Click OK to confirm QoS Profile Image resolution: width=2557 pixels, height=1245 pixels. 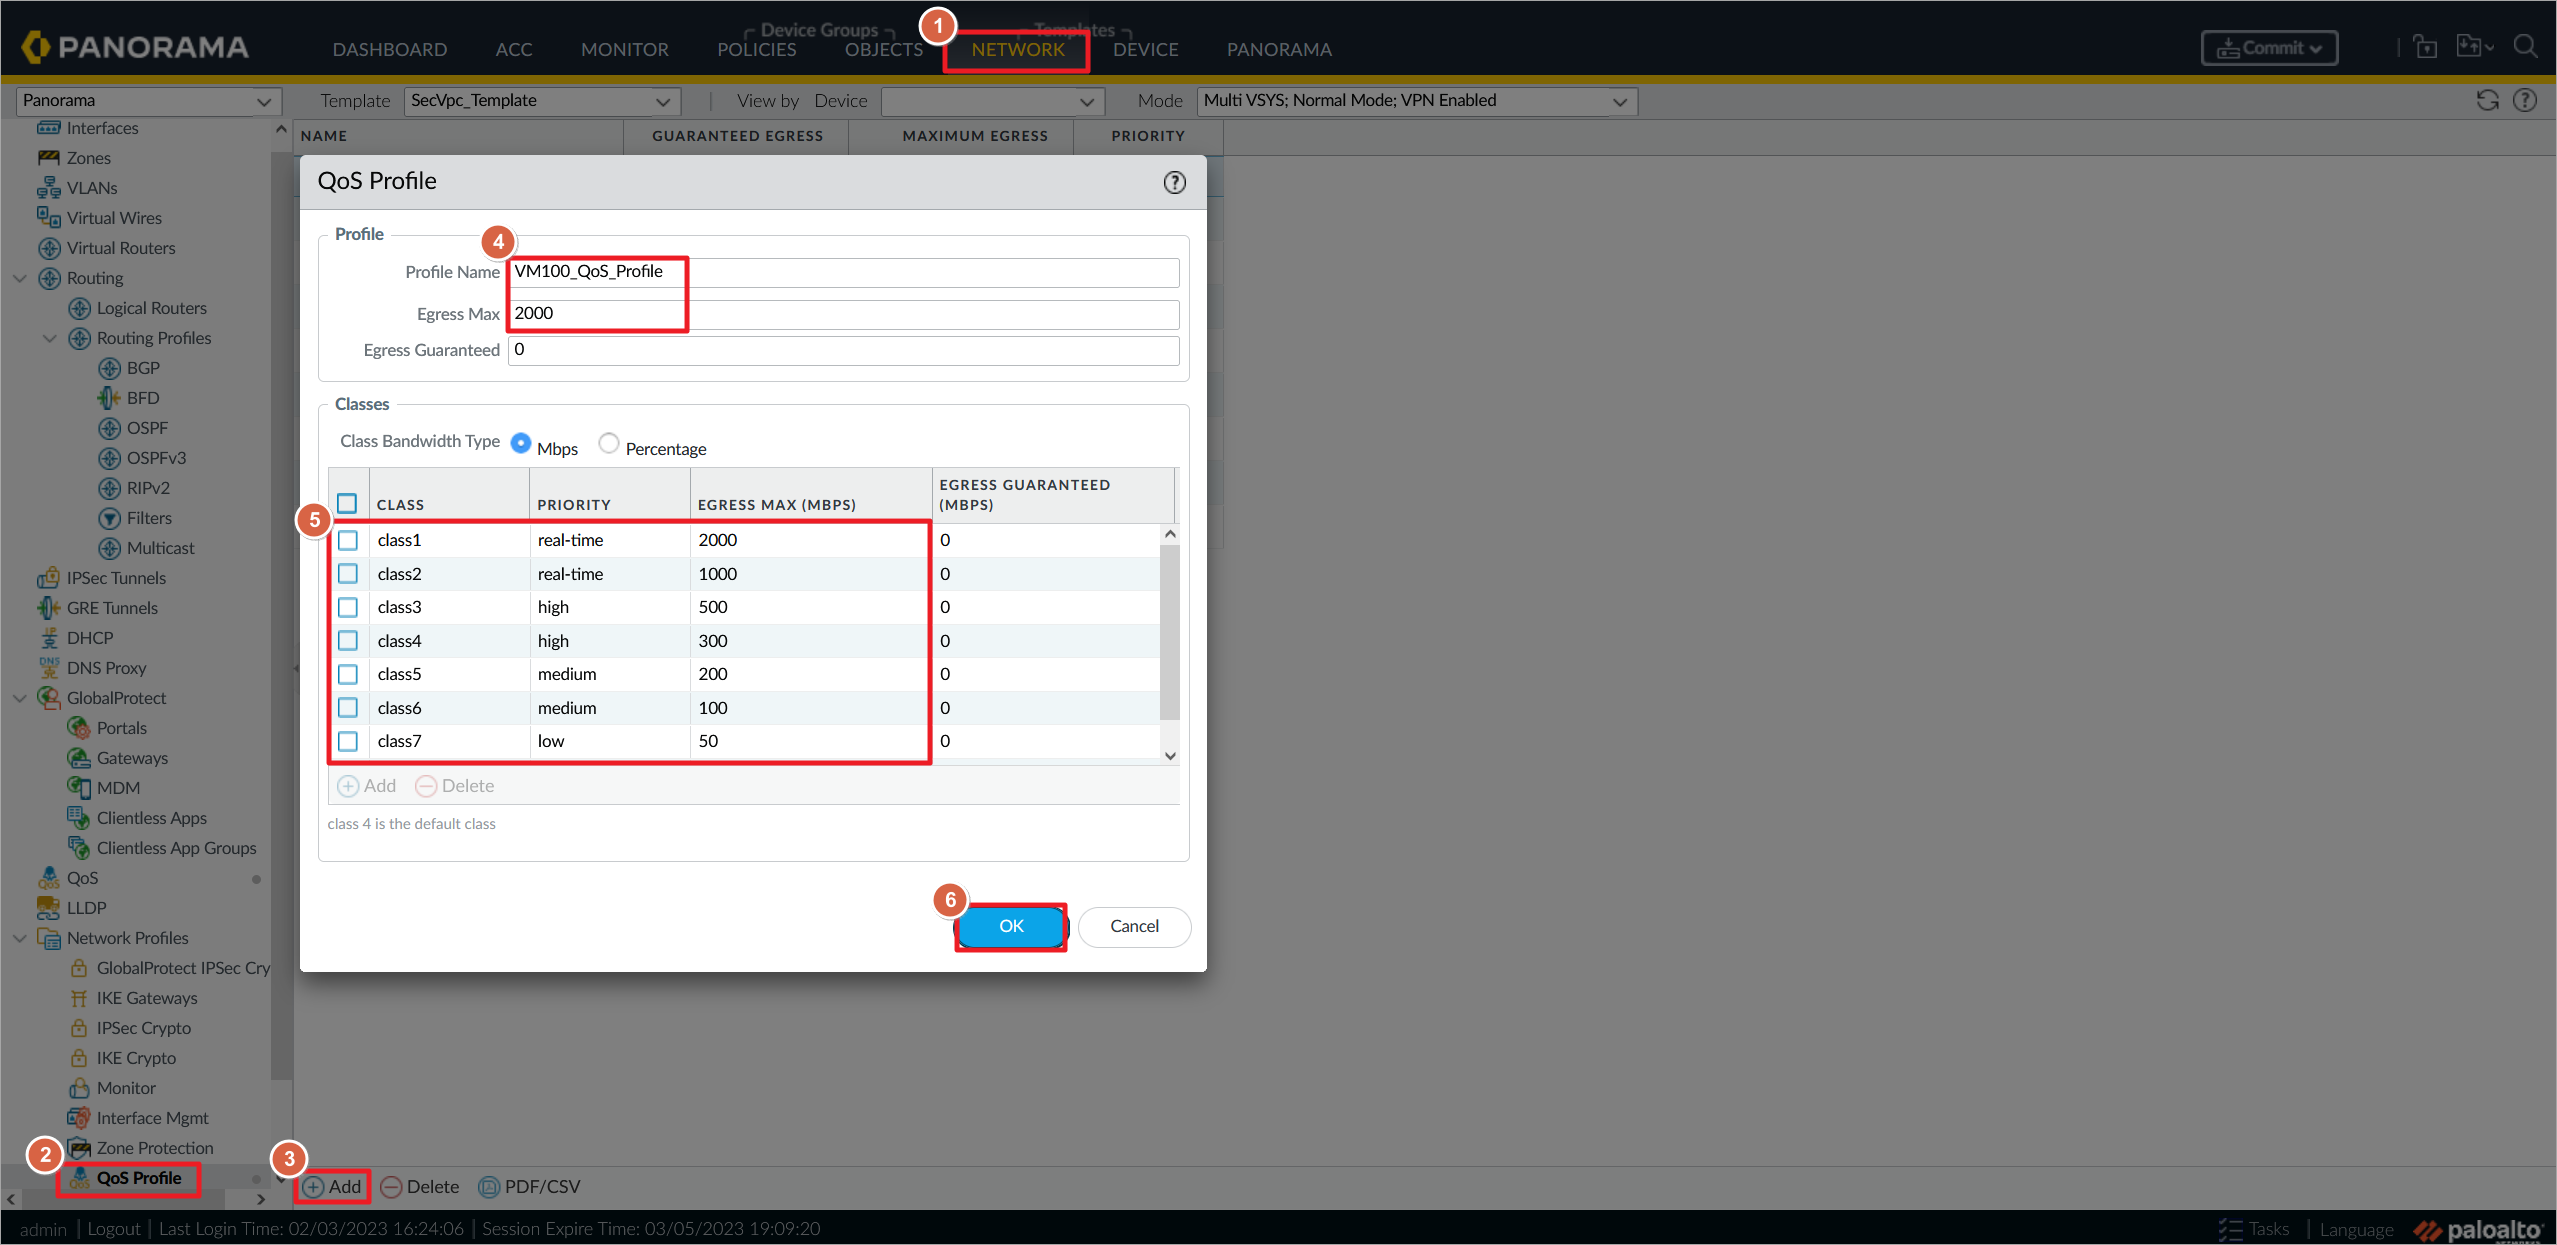[x=1011, y=925]
